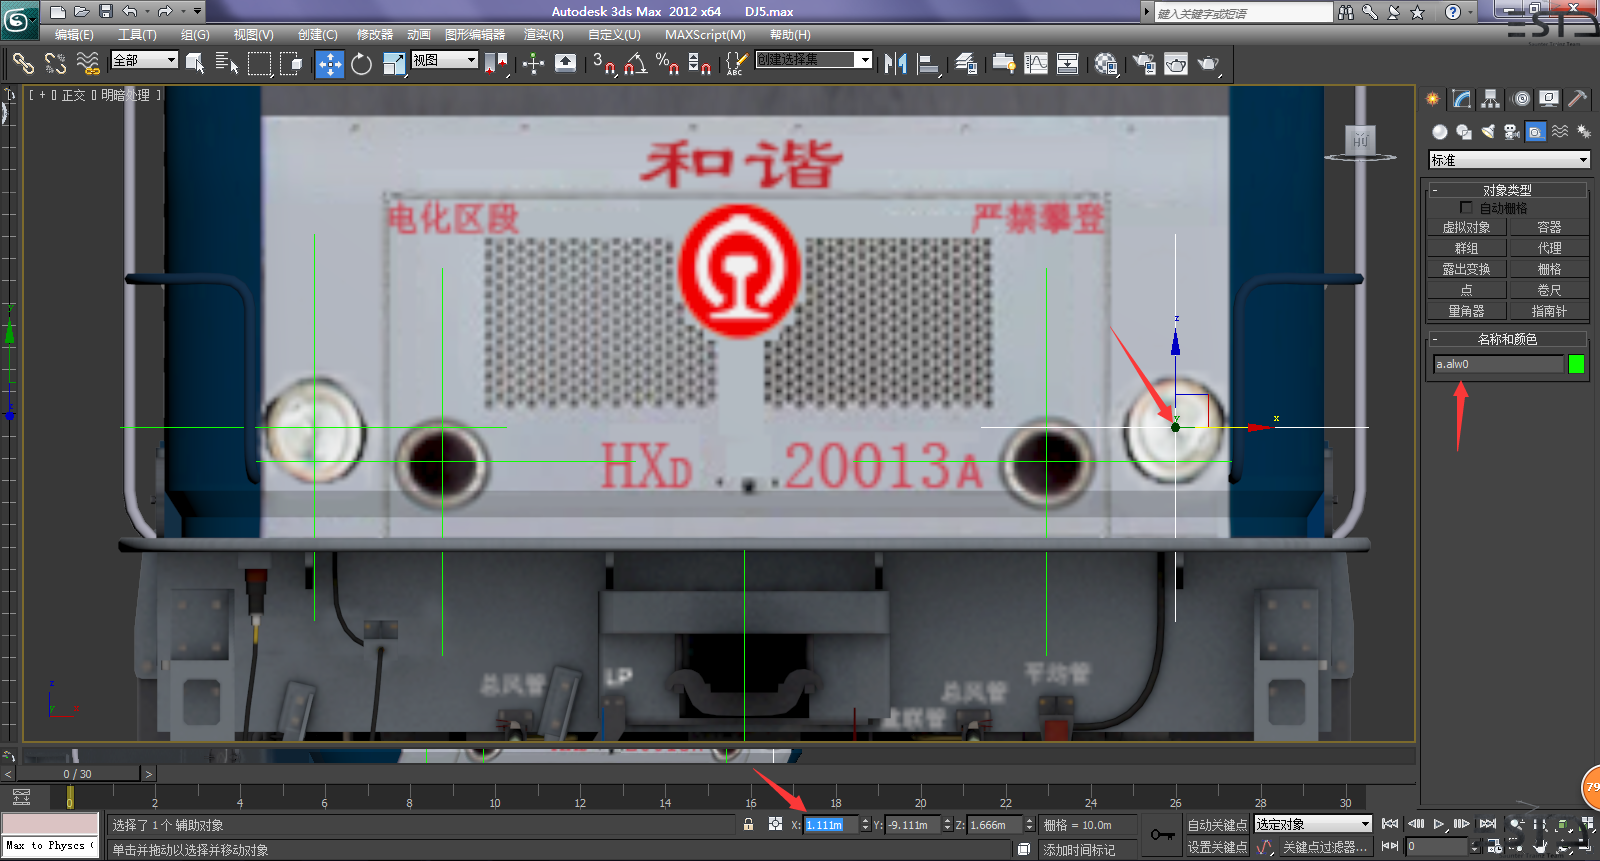Toggle the 自动关键点 button
The image size is (1600, 861).
[x=1217, y=825]
